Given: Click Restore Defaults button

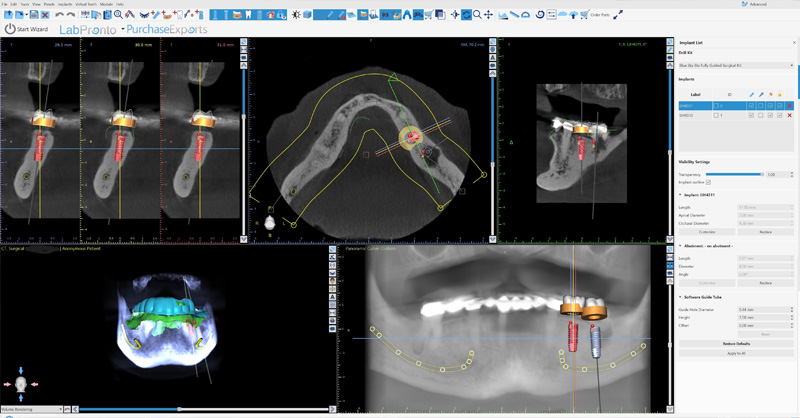Looking at the screenshot, I should point(736,344).
